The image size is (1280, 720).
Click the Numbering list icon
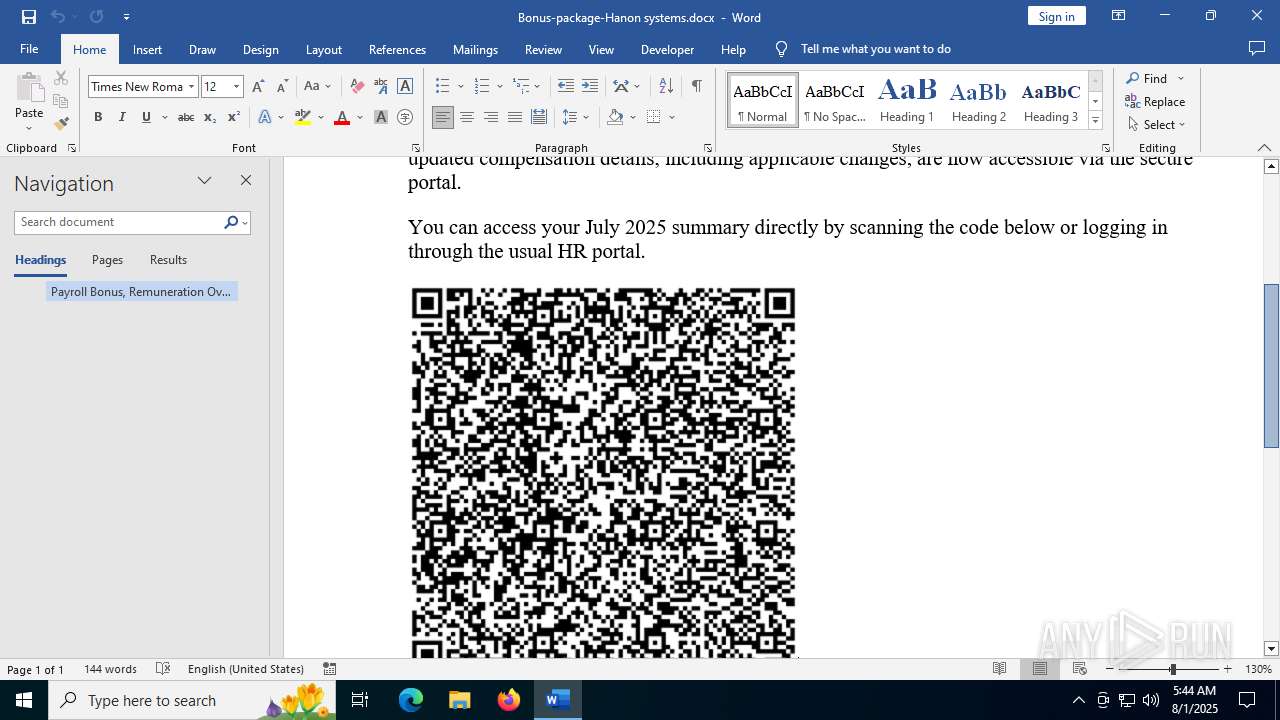(482, 87)
